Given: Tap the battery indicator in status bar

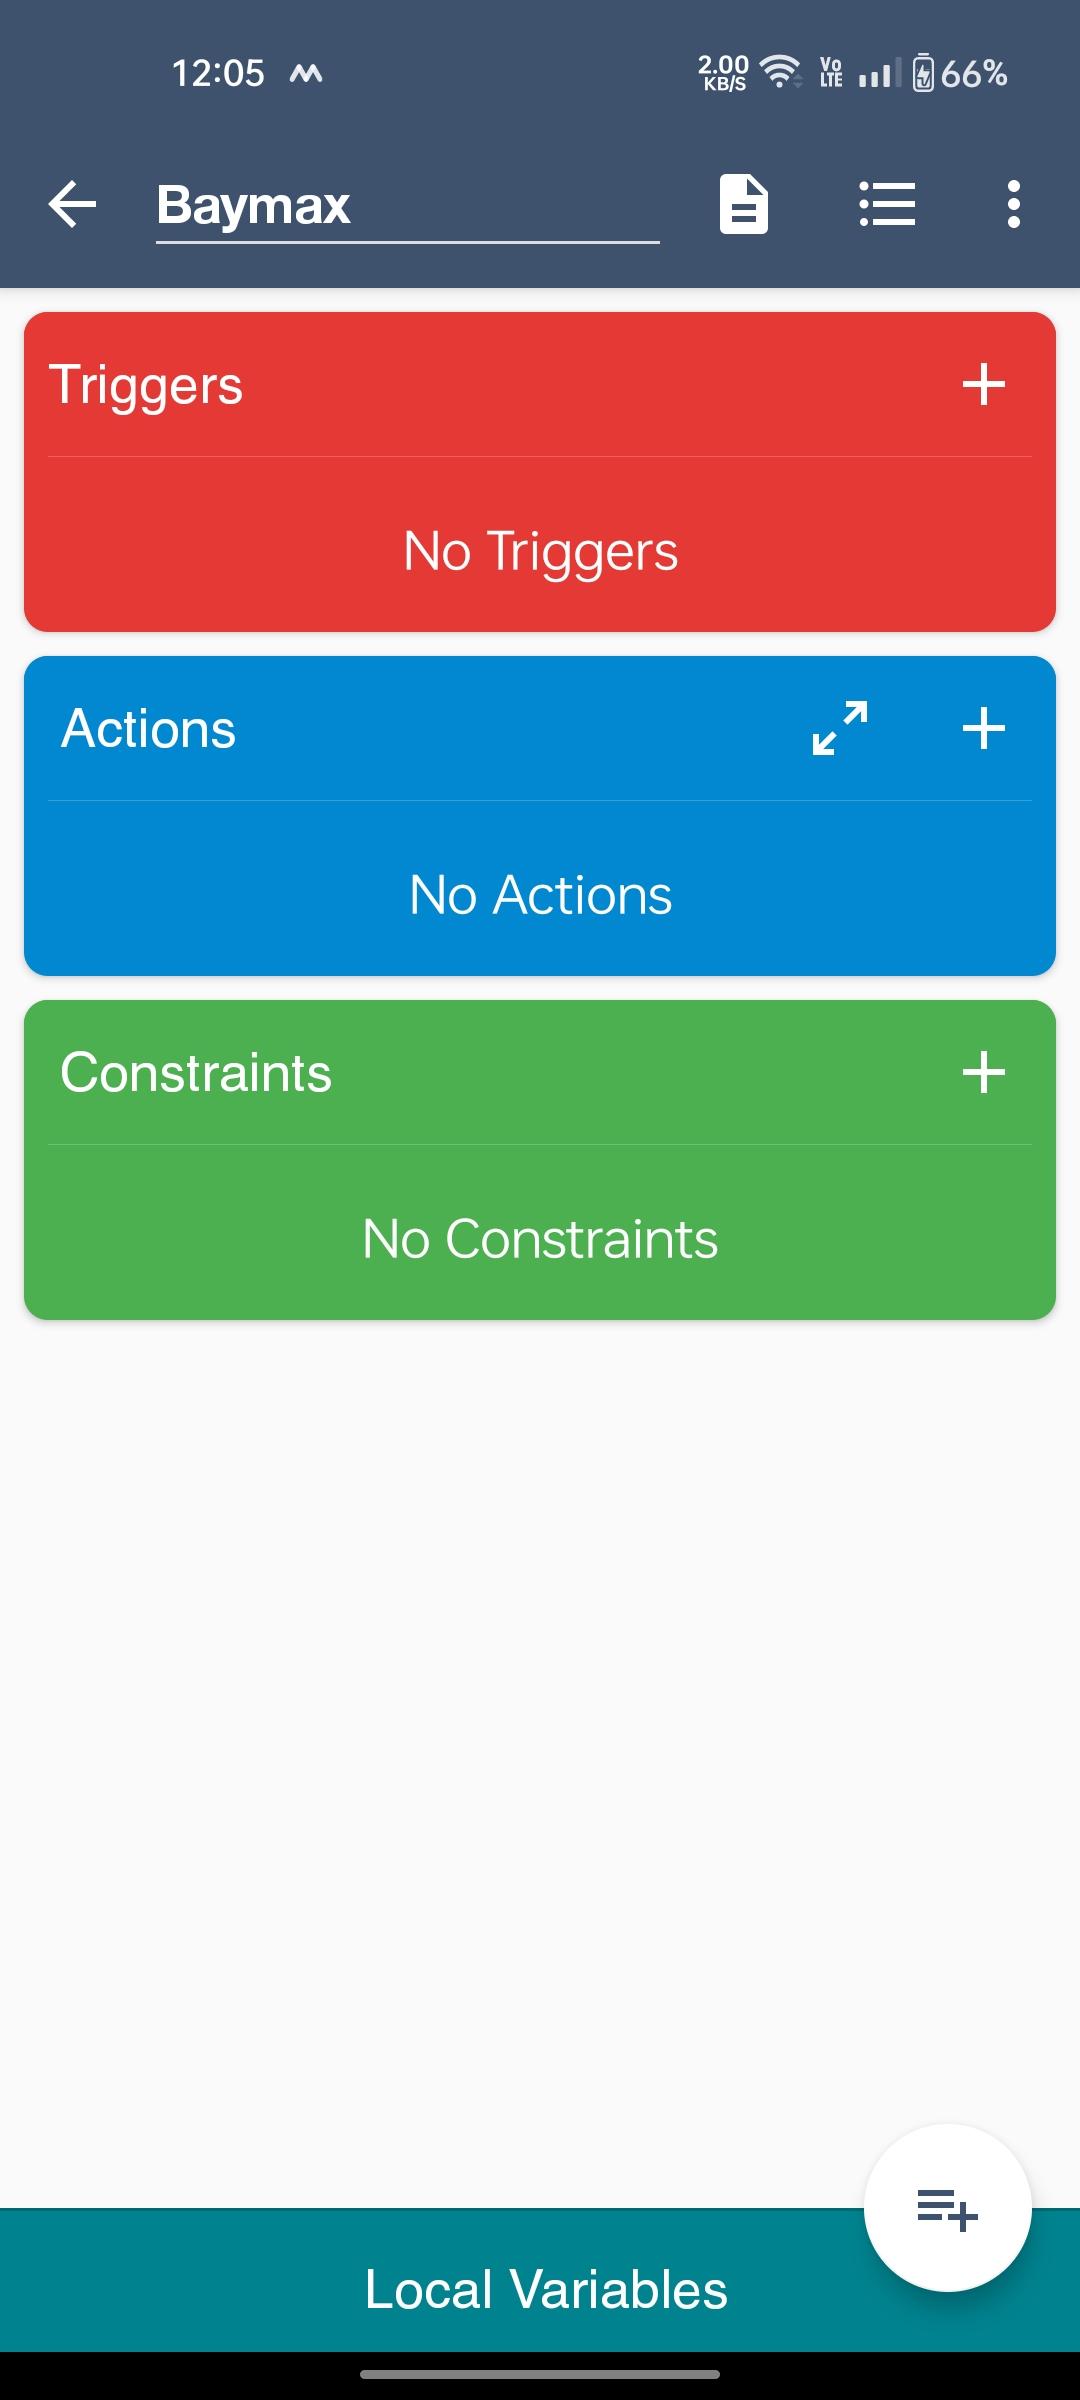Looking at the screenshot, I should [x=924, y=73].
